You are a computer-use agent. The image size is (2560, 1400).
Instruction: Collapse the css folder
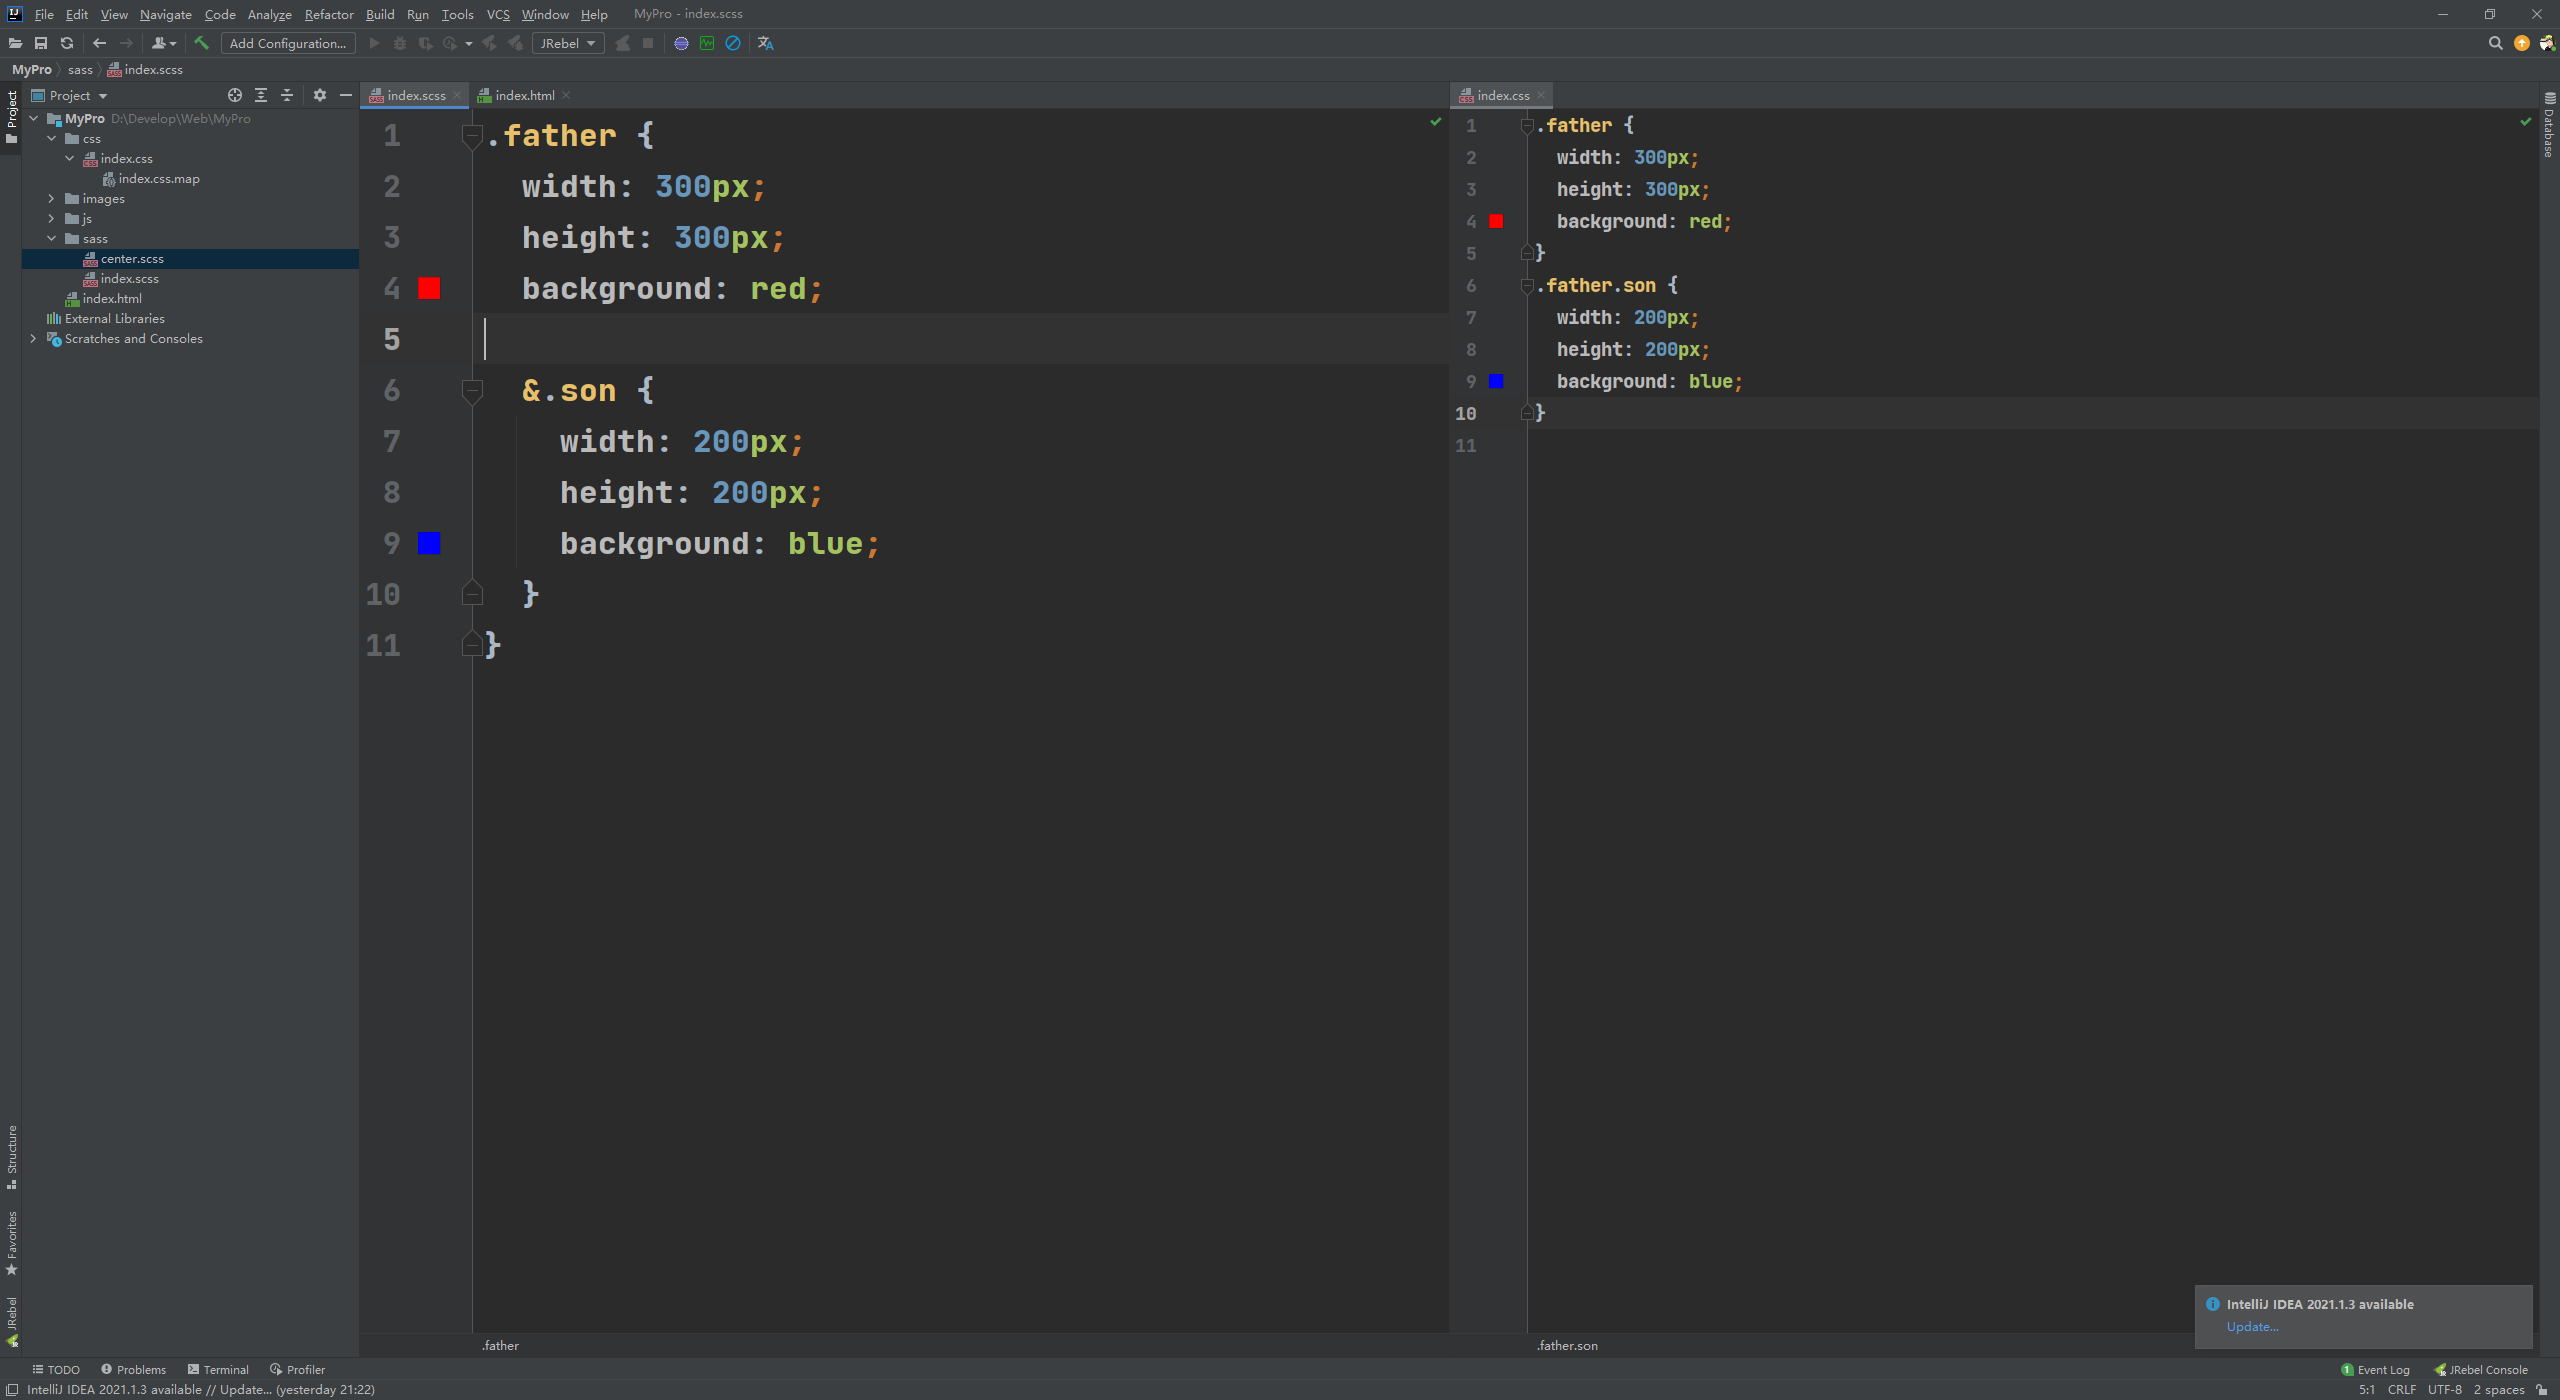(52, 138)
